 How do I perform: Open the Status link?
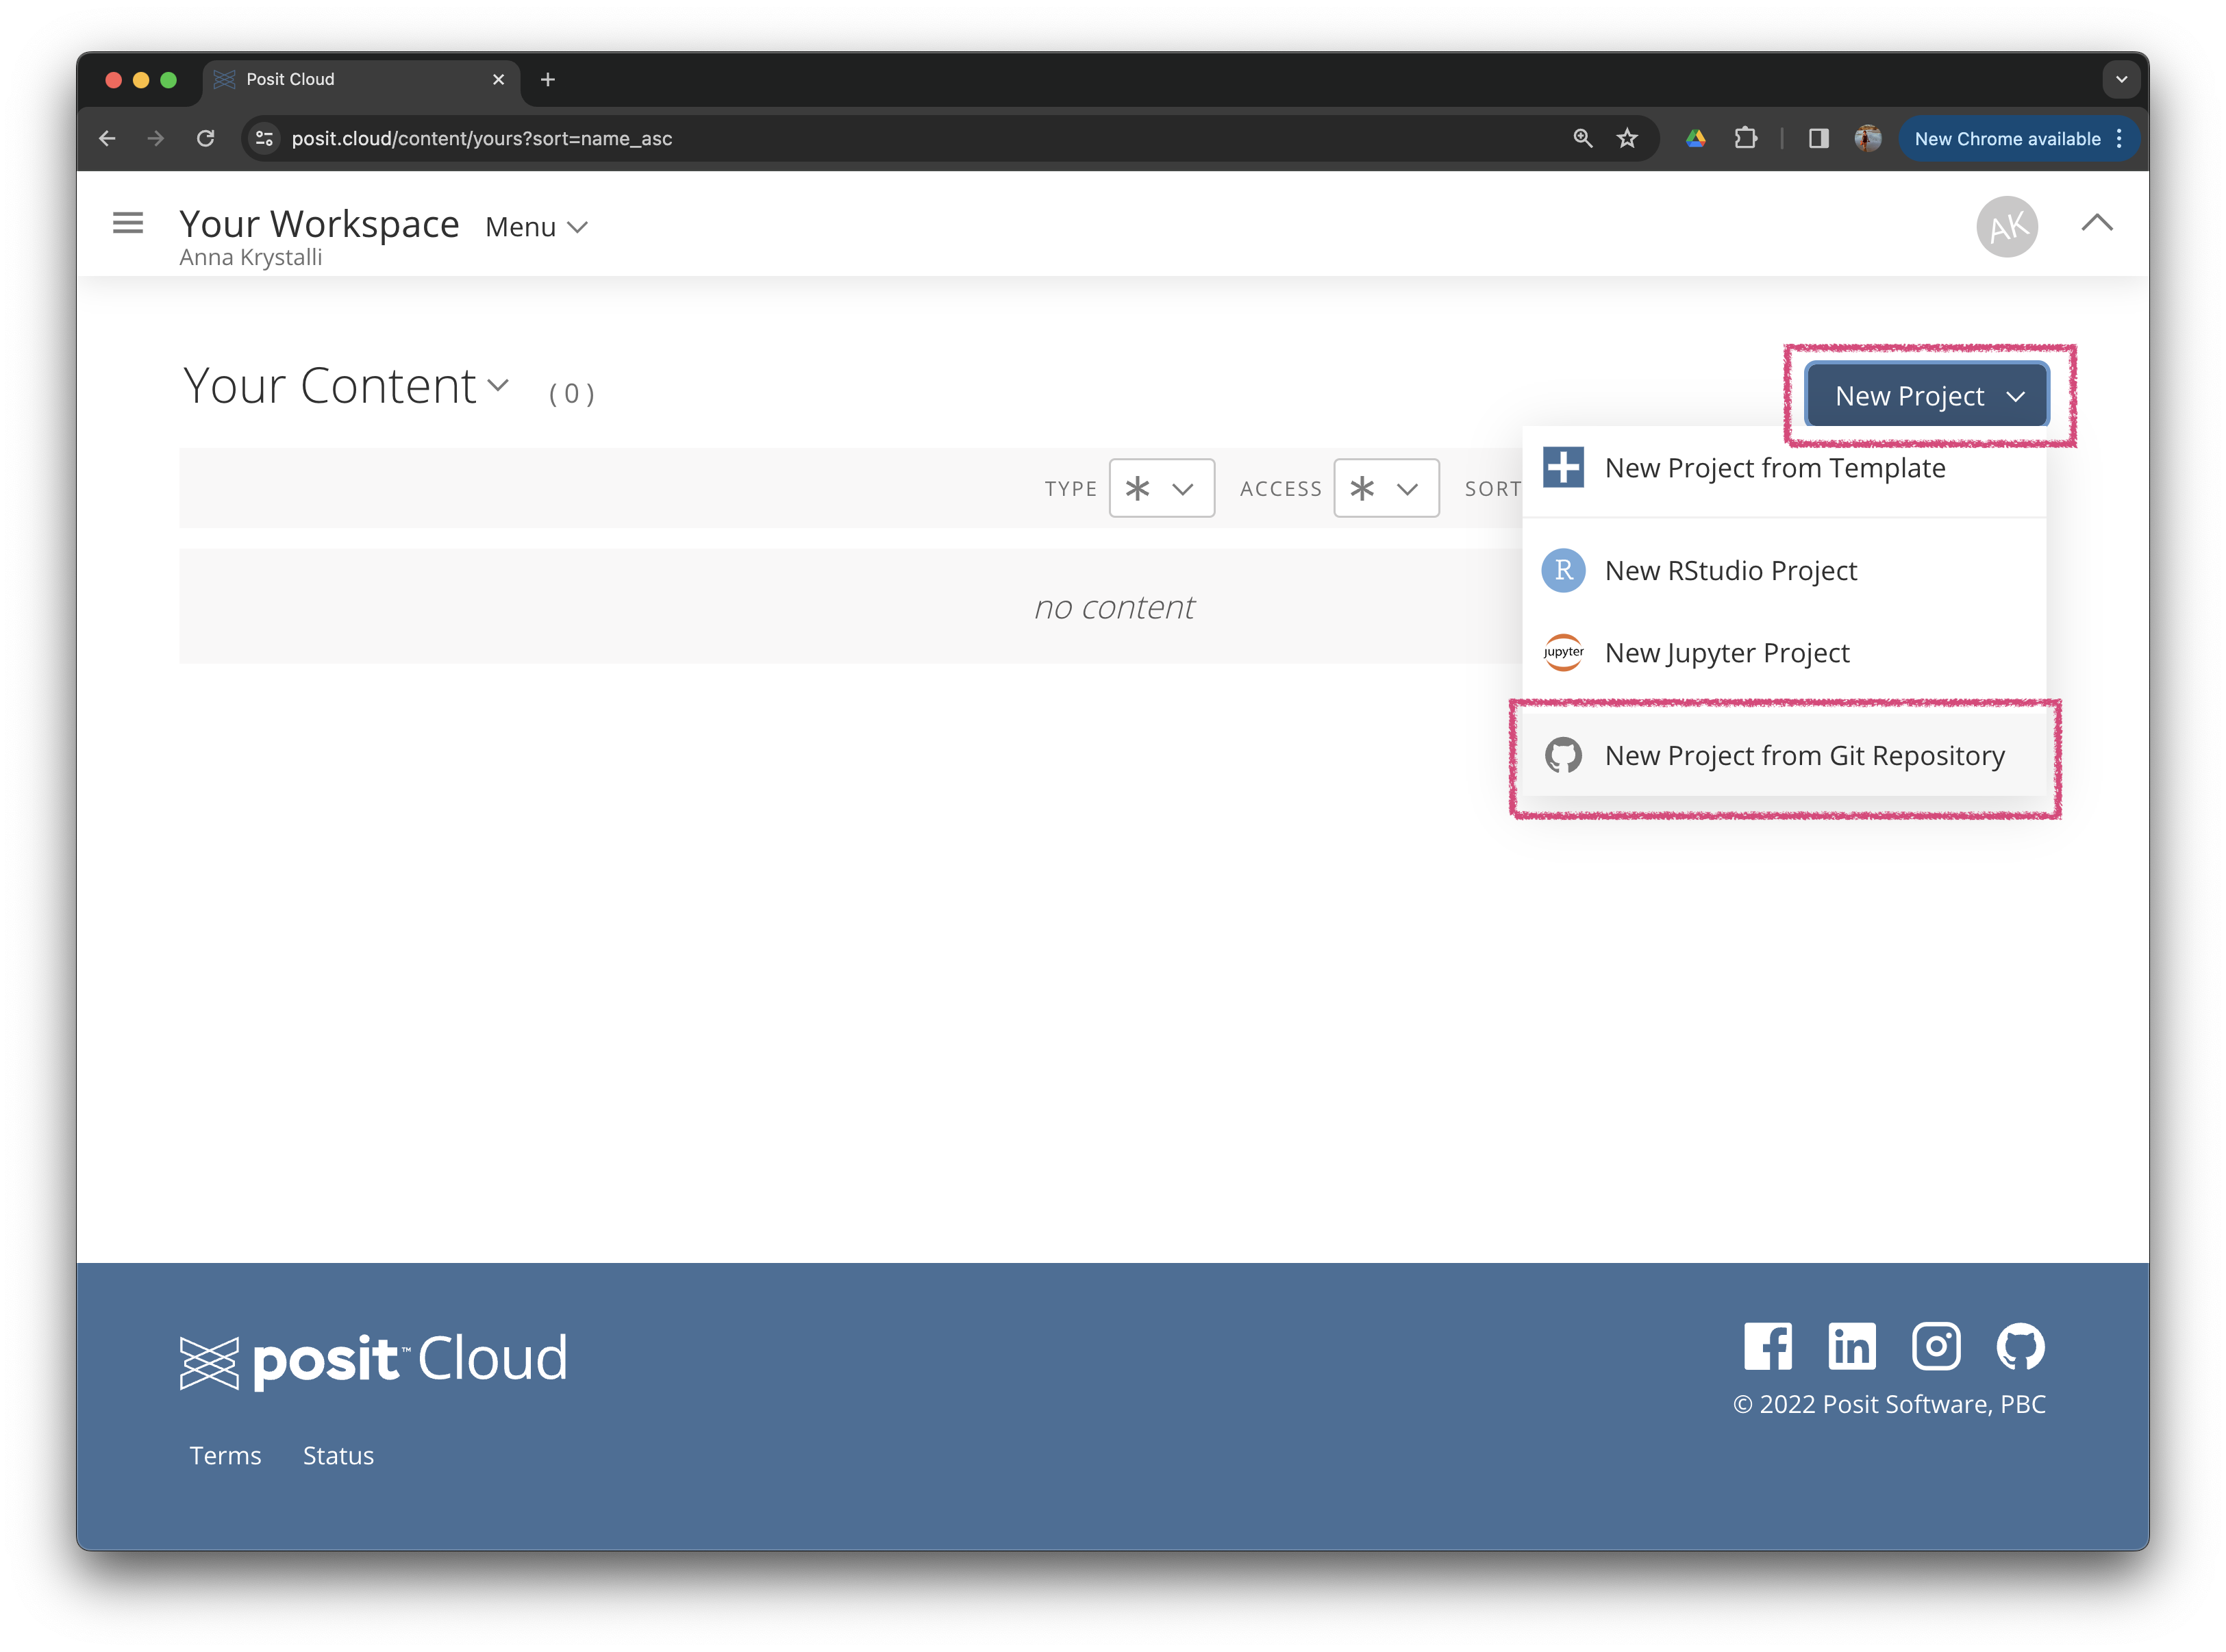click(x=338, y=1456)
